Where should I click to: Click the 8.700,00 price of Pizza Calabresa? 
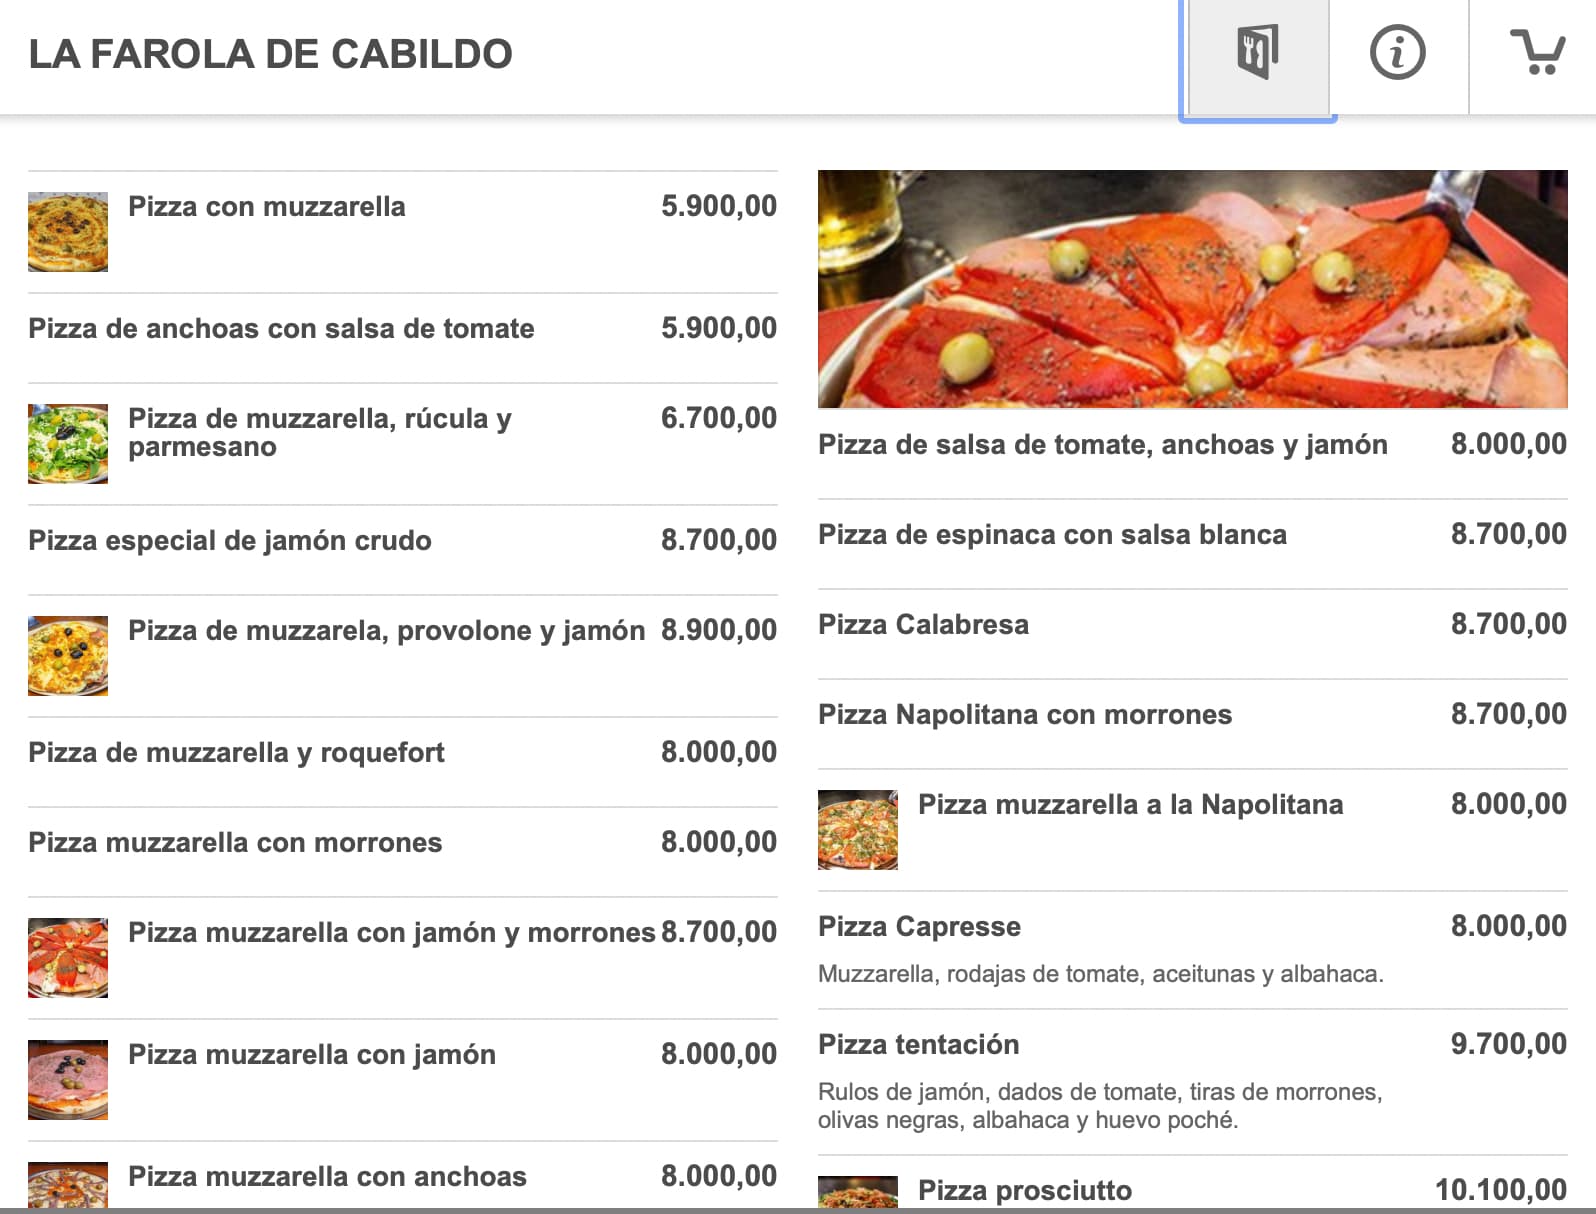[x=1508, y=624]
